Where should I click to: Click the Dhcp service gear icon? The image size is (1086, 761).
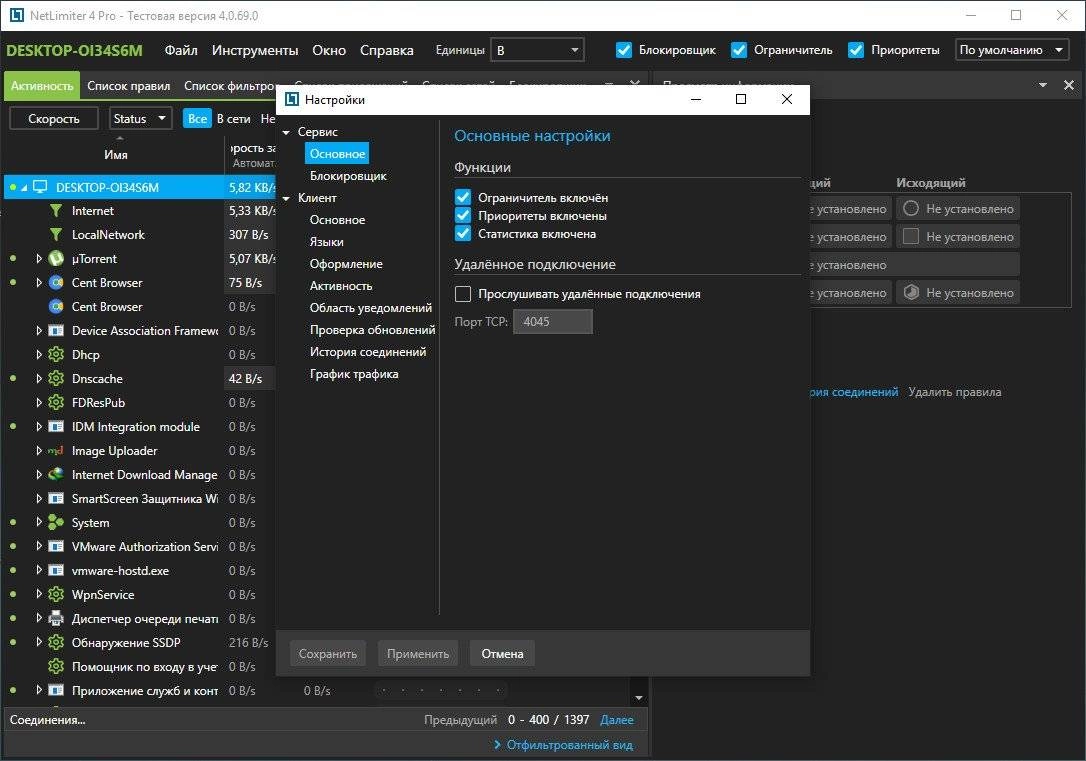pyautogui.click(x=55, y=355)
